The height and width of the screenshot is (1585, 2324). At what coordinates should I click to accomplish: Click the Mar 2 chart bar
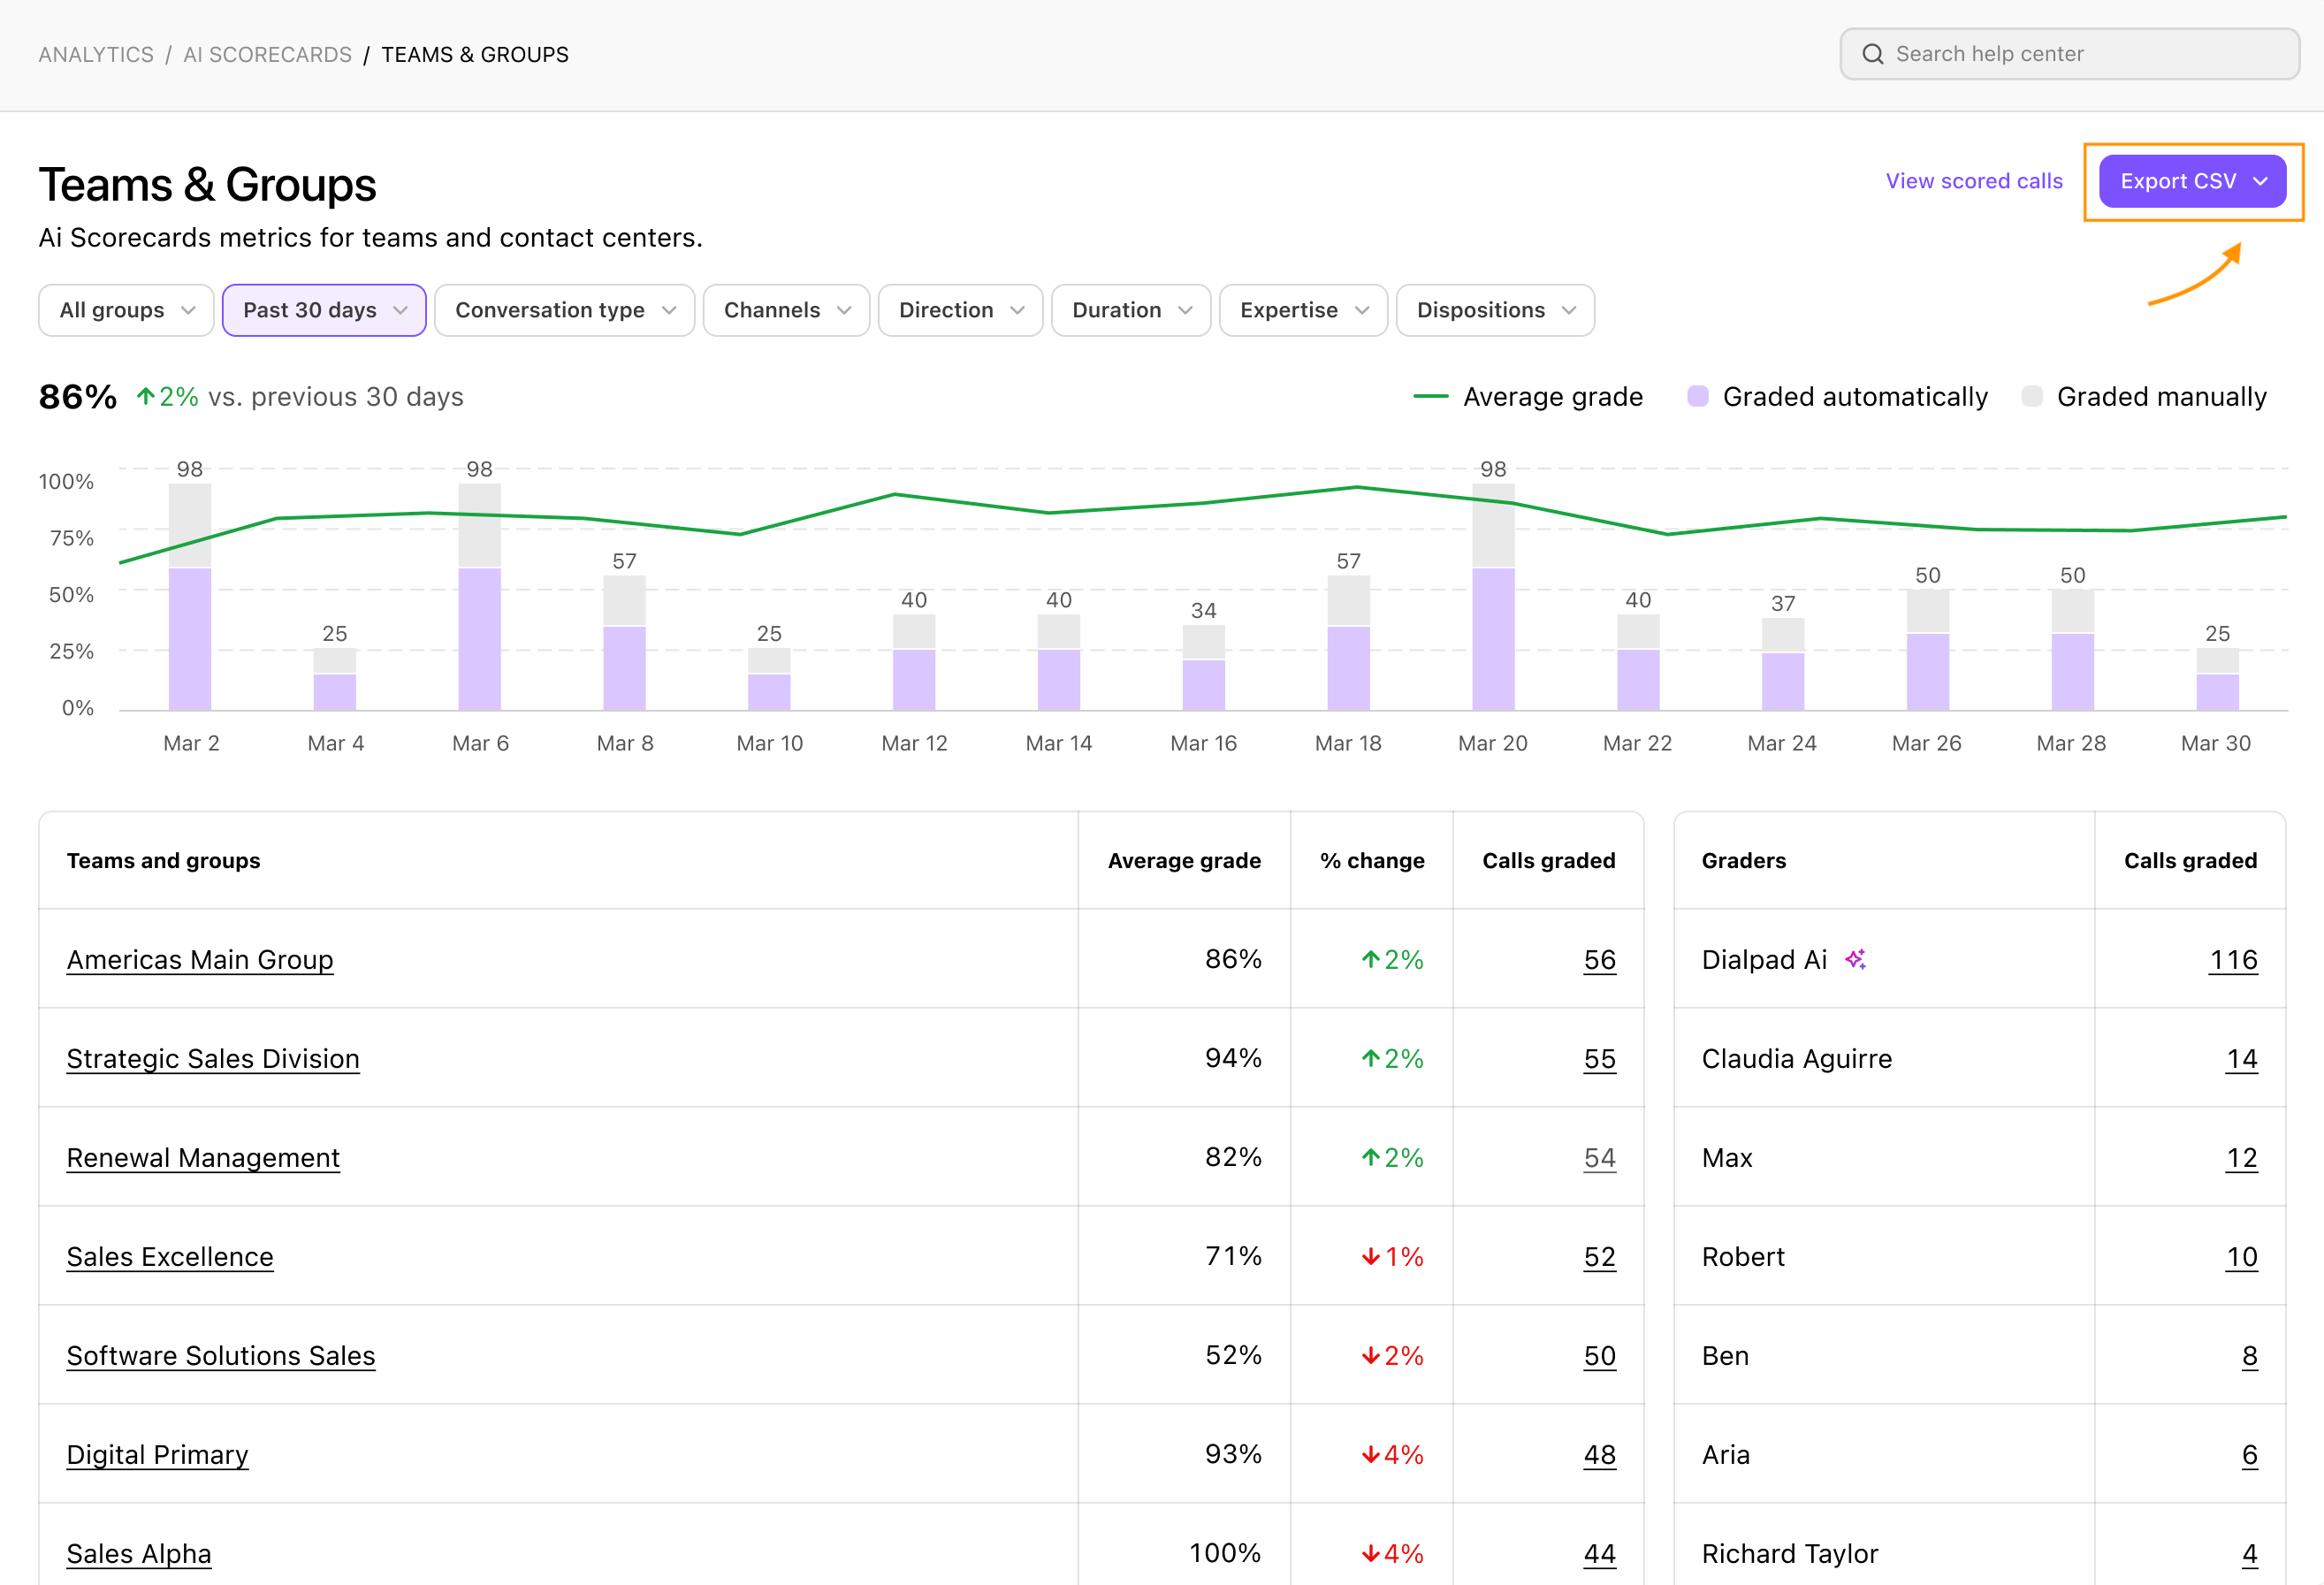click(190, 597)
